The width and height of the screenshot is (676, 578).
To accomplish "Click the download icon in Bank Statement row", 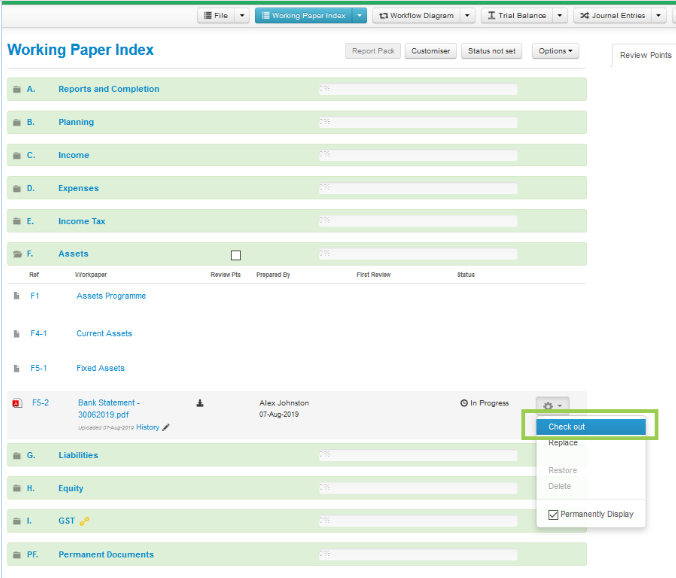I will pos(200,403).
